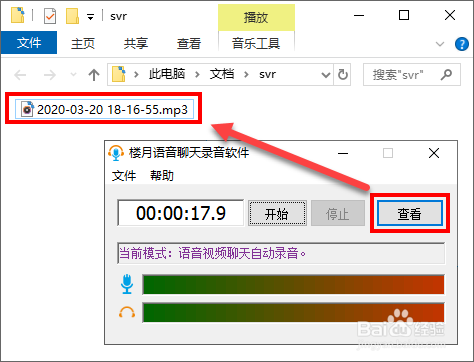Close the recorder software window
This screenshot has width=474, height=362.
pyautogui.click(x=434, y=153)
